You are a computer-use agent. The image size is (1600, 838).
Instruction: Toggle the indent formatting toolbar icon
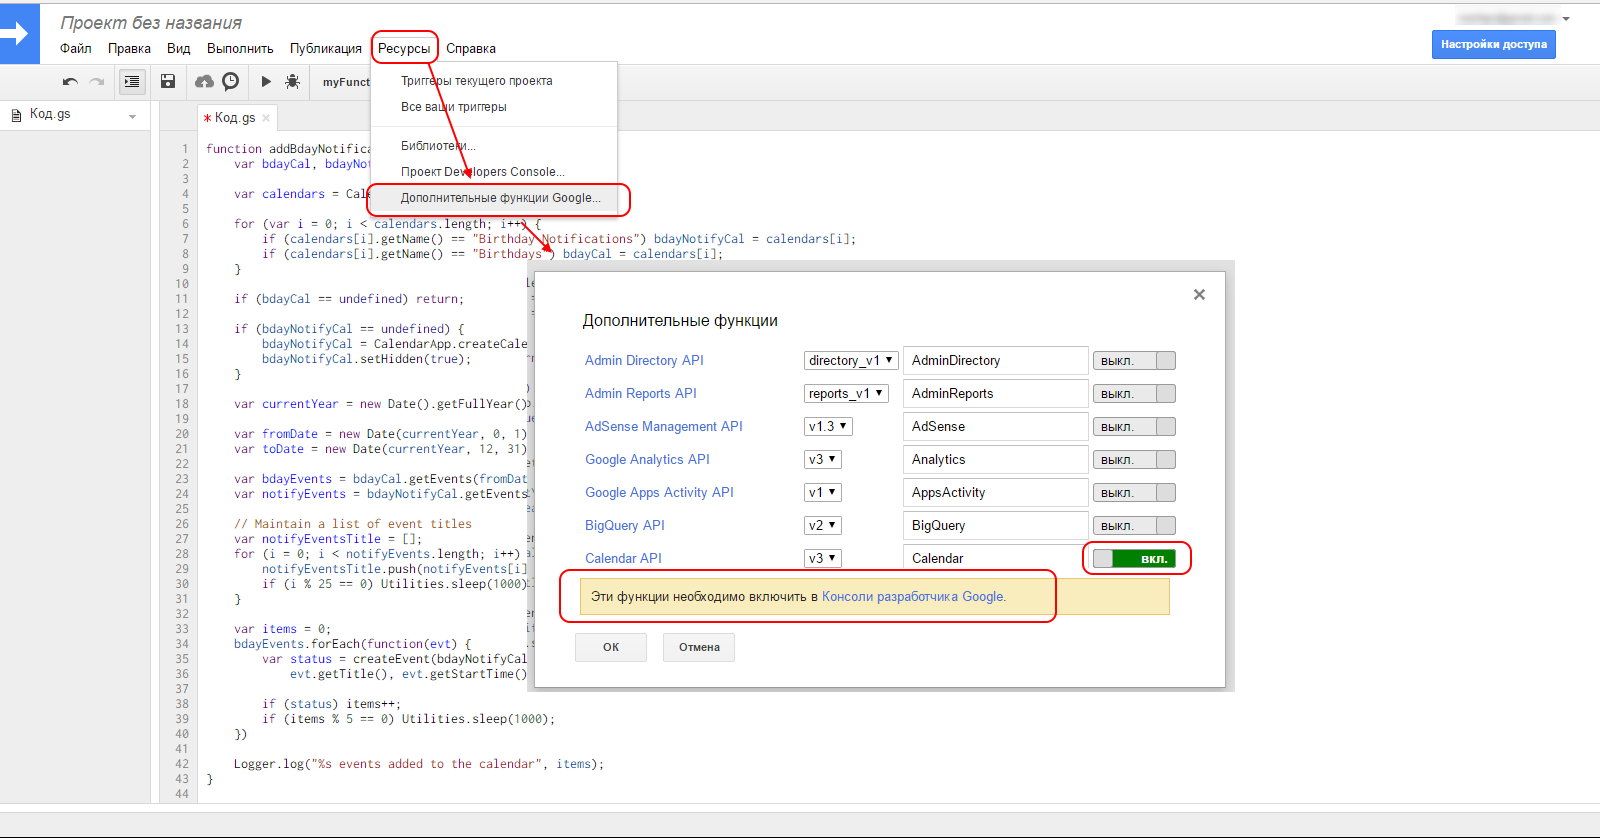click(132, 82)
